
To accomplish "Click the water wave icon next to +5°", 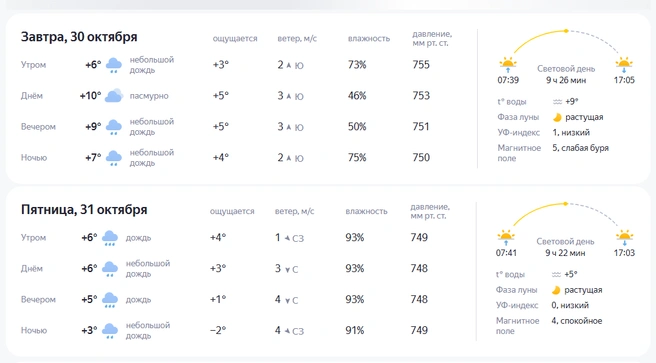I will point(556,274).
